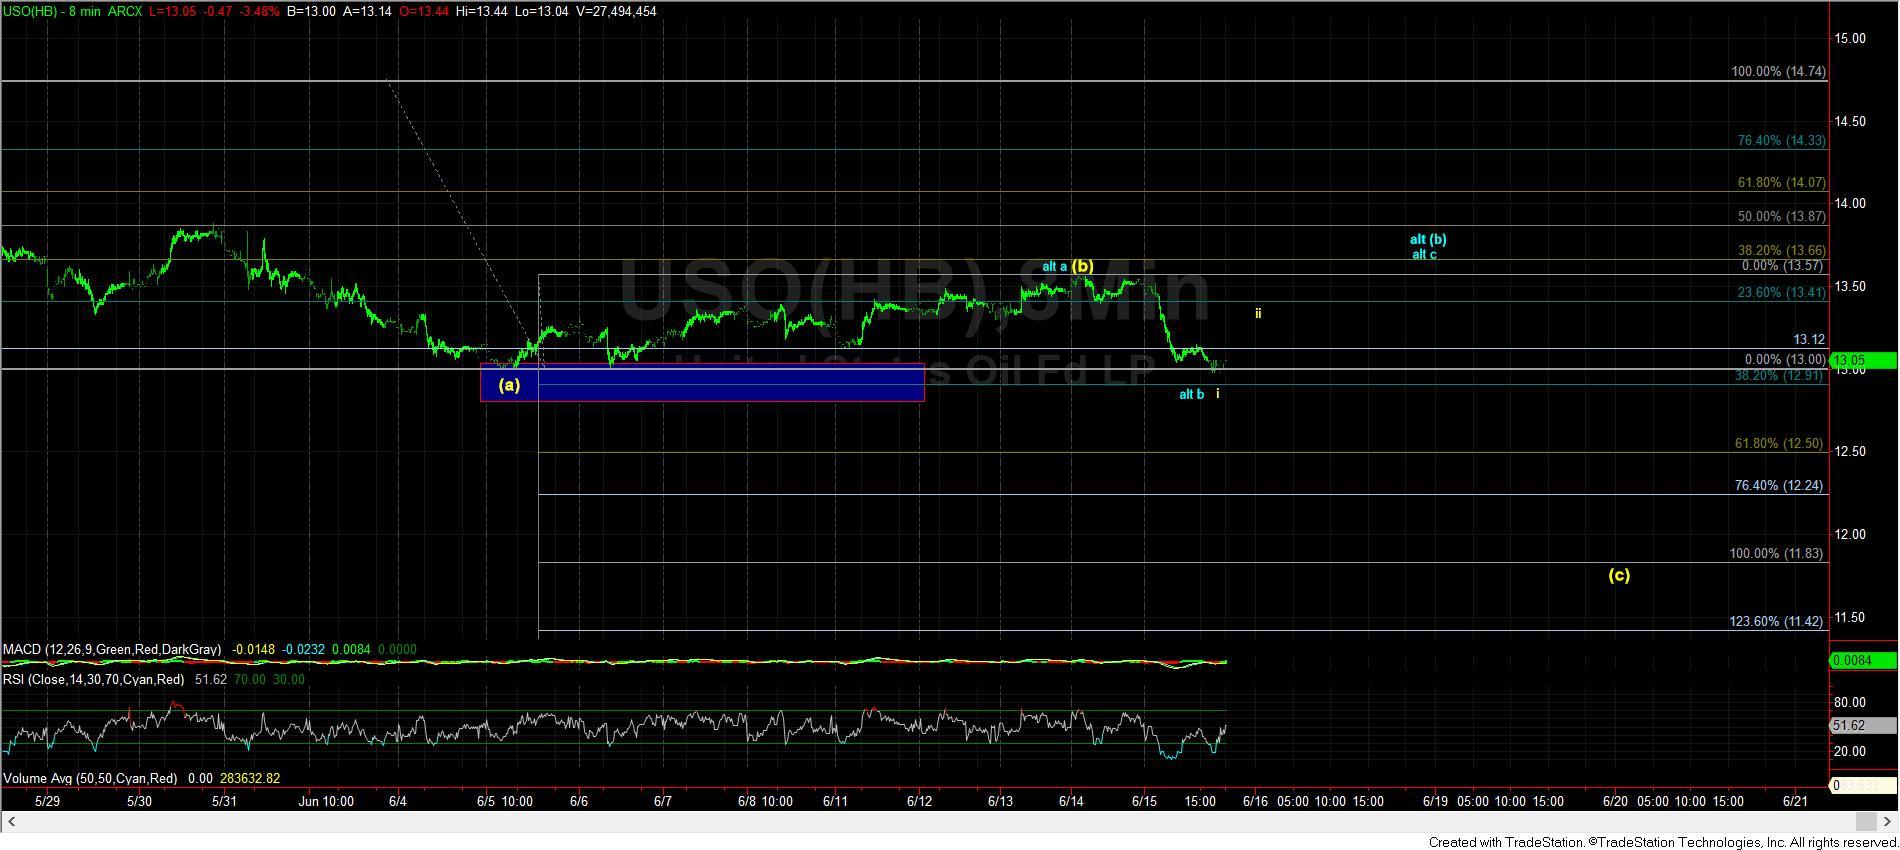Select the yellow (a) wave label
This screenshot has height=850, width=1900.
pyautogui.click(x=509, y=384)
